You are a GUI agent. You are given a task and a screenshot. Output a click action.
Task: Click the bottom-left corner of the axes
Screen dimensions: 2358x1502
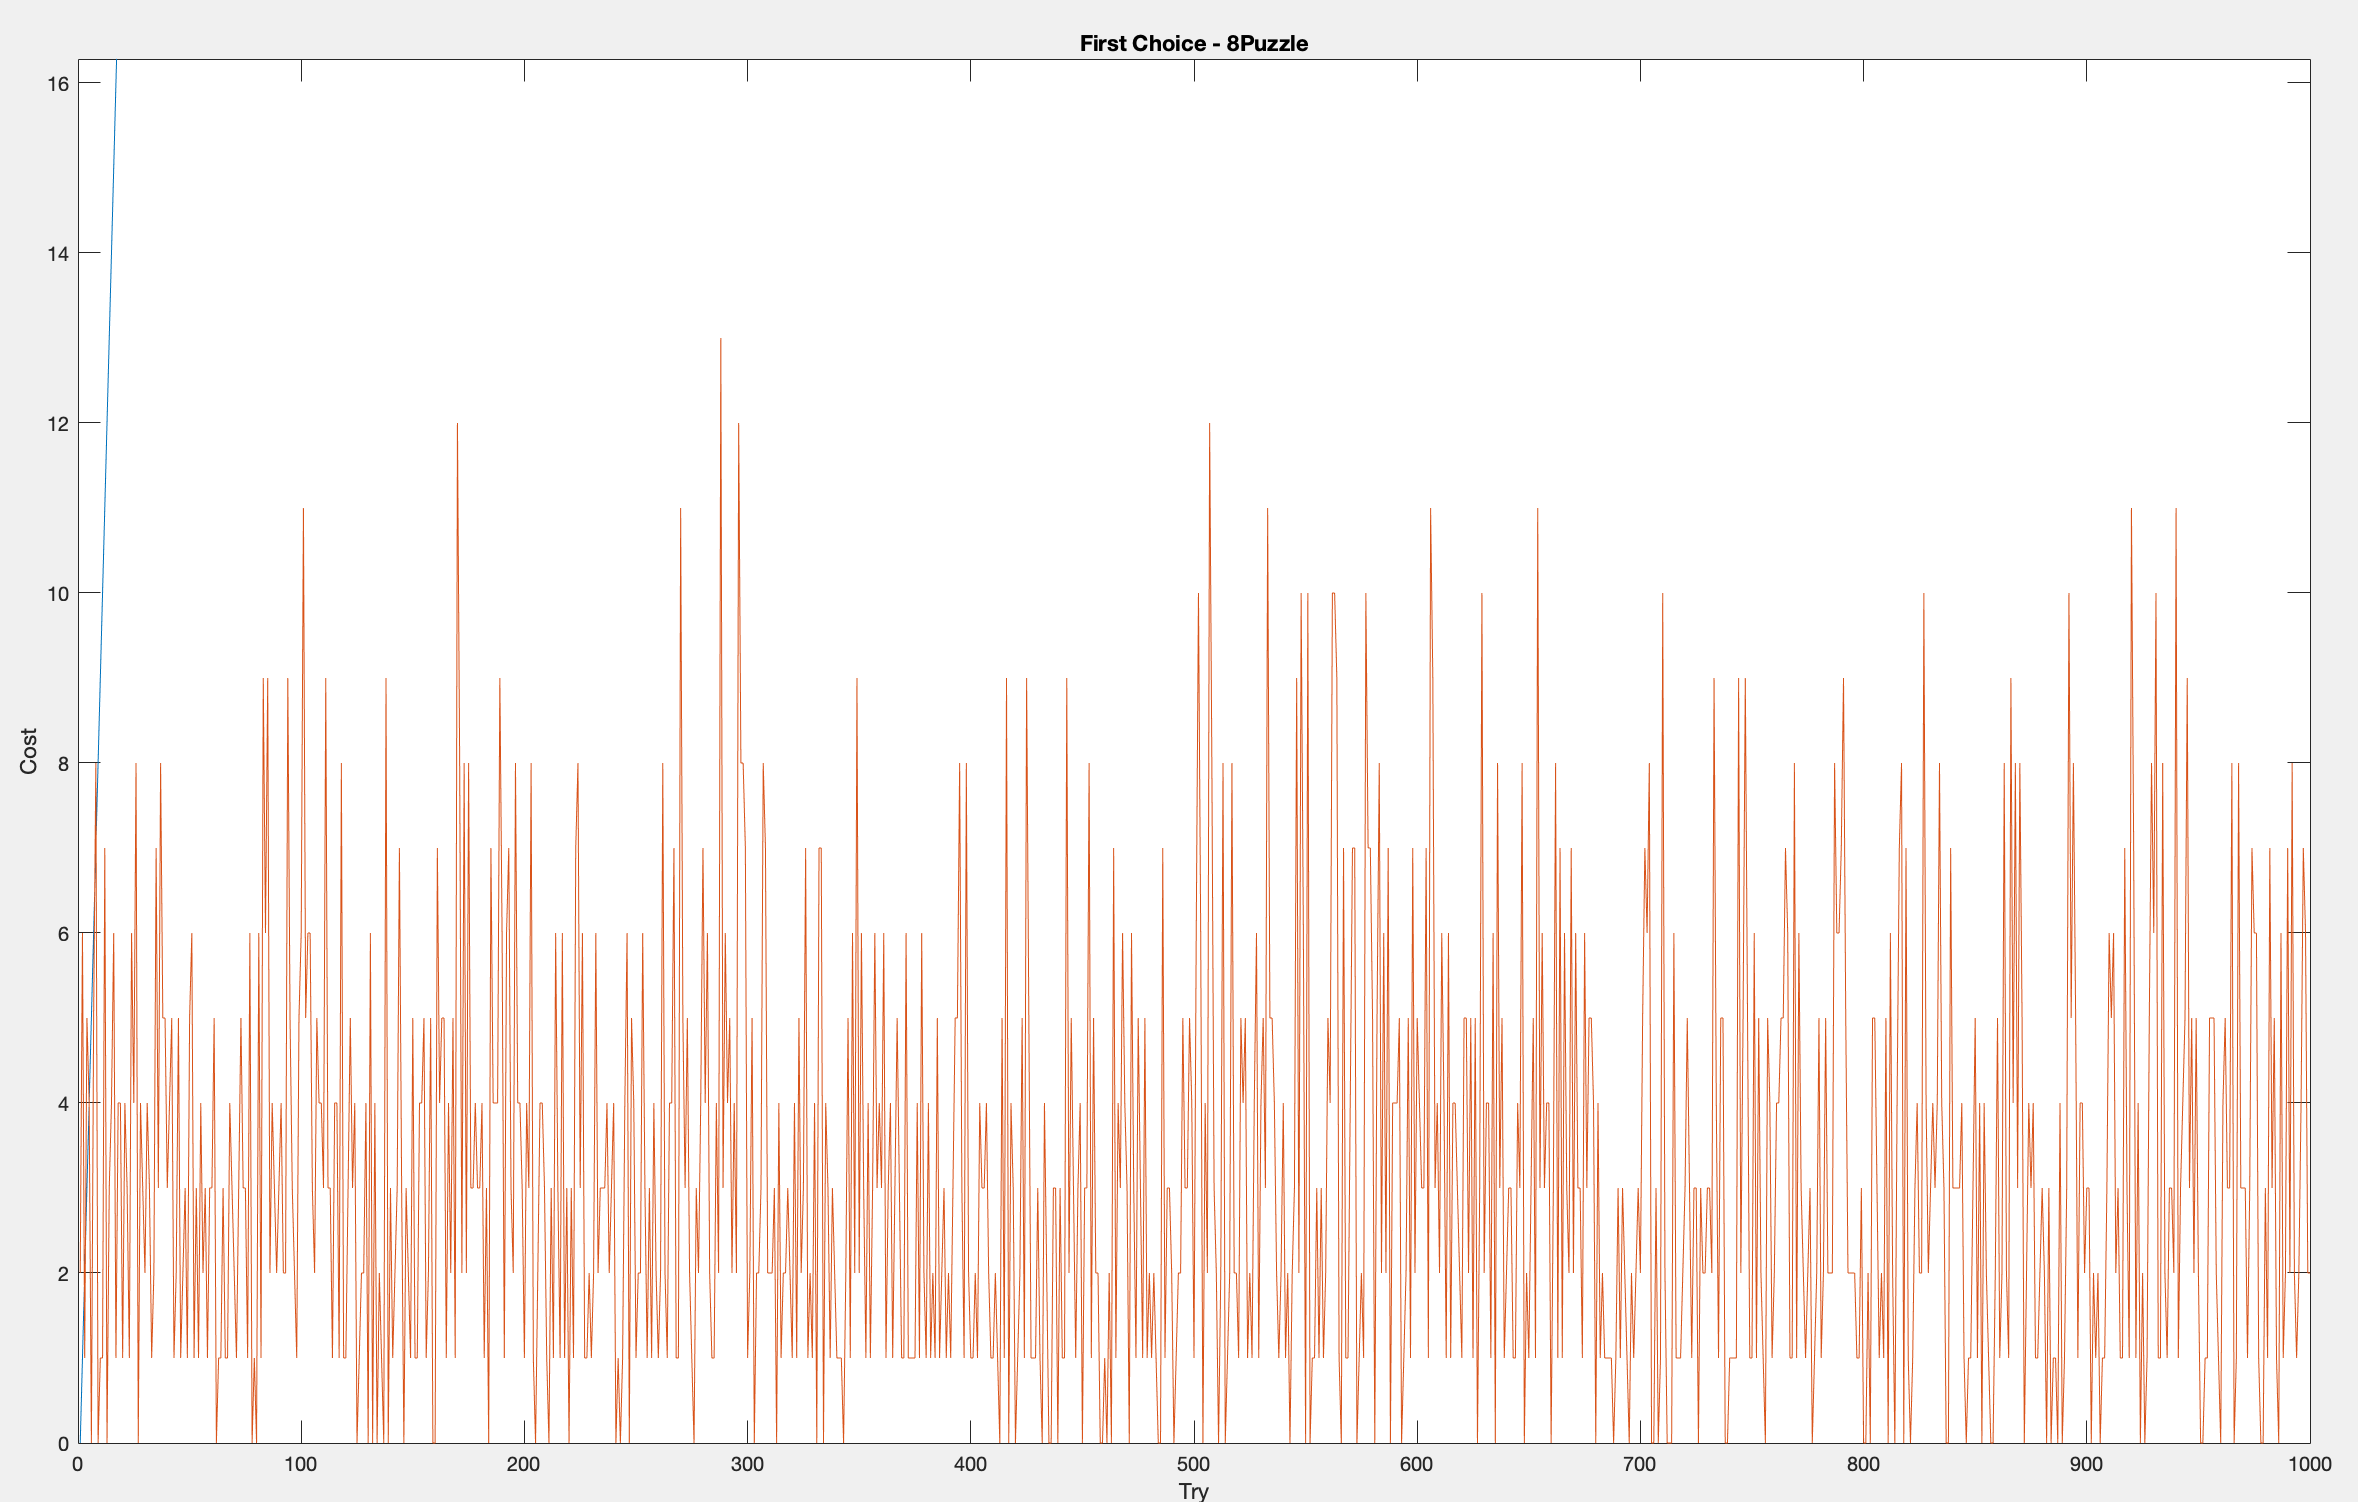[x=79, y=1444]
